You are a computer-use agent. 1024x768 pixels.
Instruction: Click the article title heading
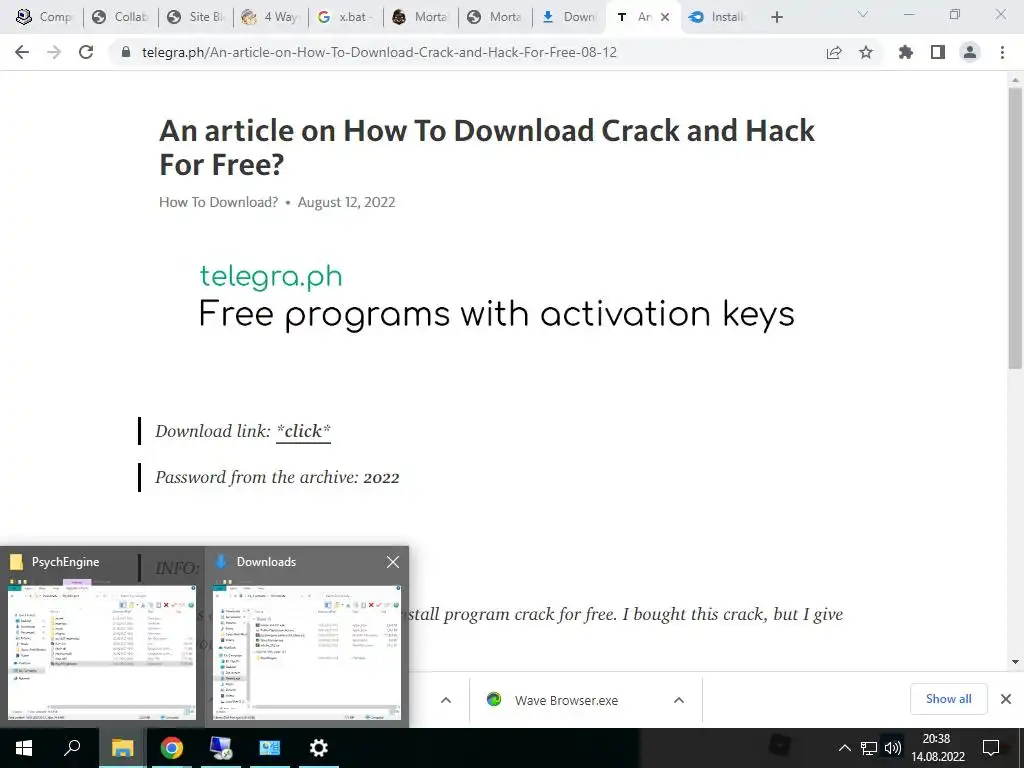(x=487, y=148)
